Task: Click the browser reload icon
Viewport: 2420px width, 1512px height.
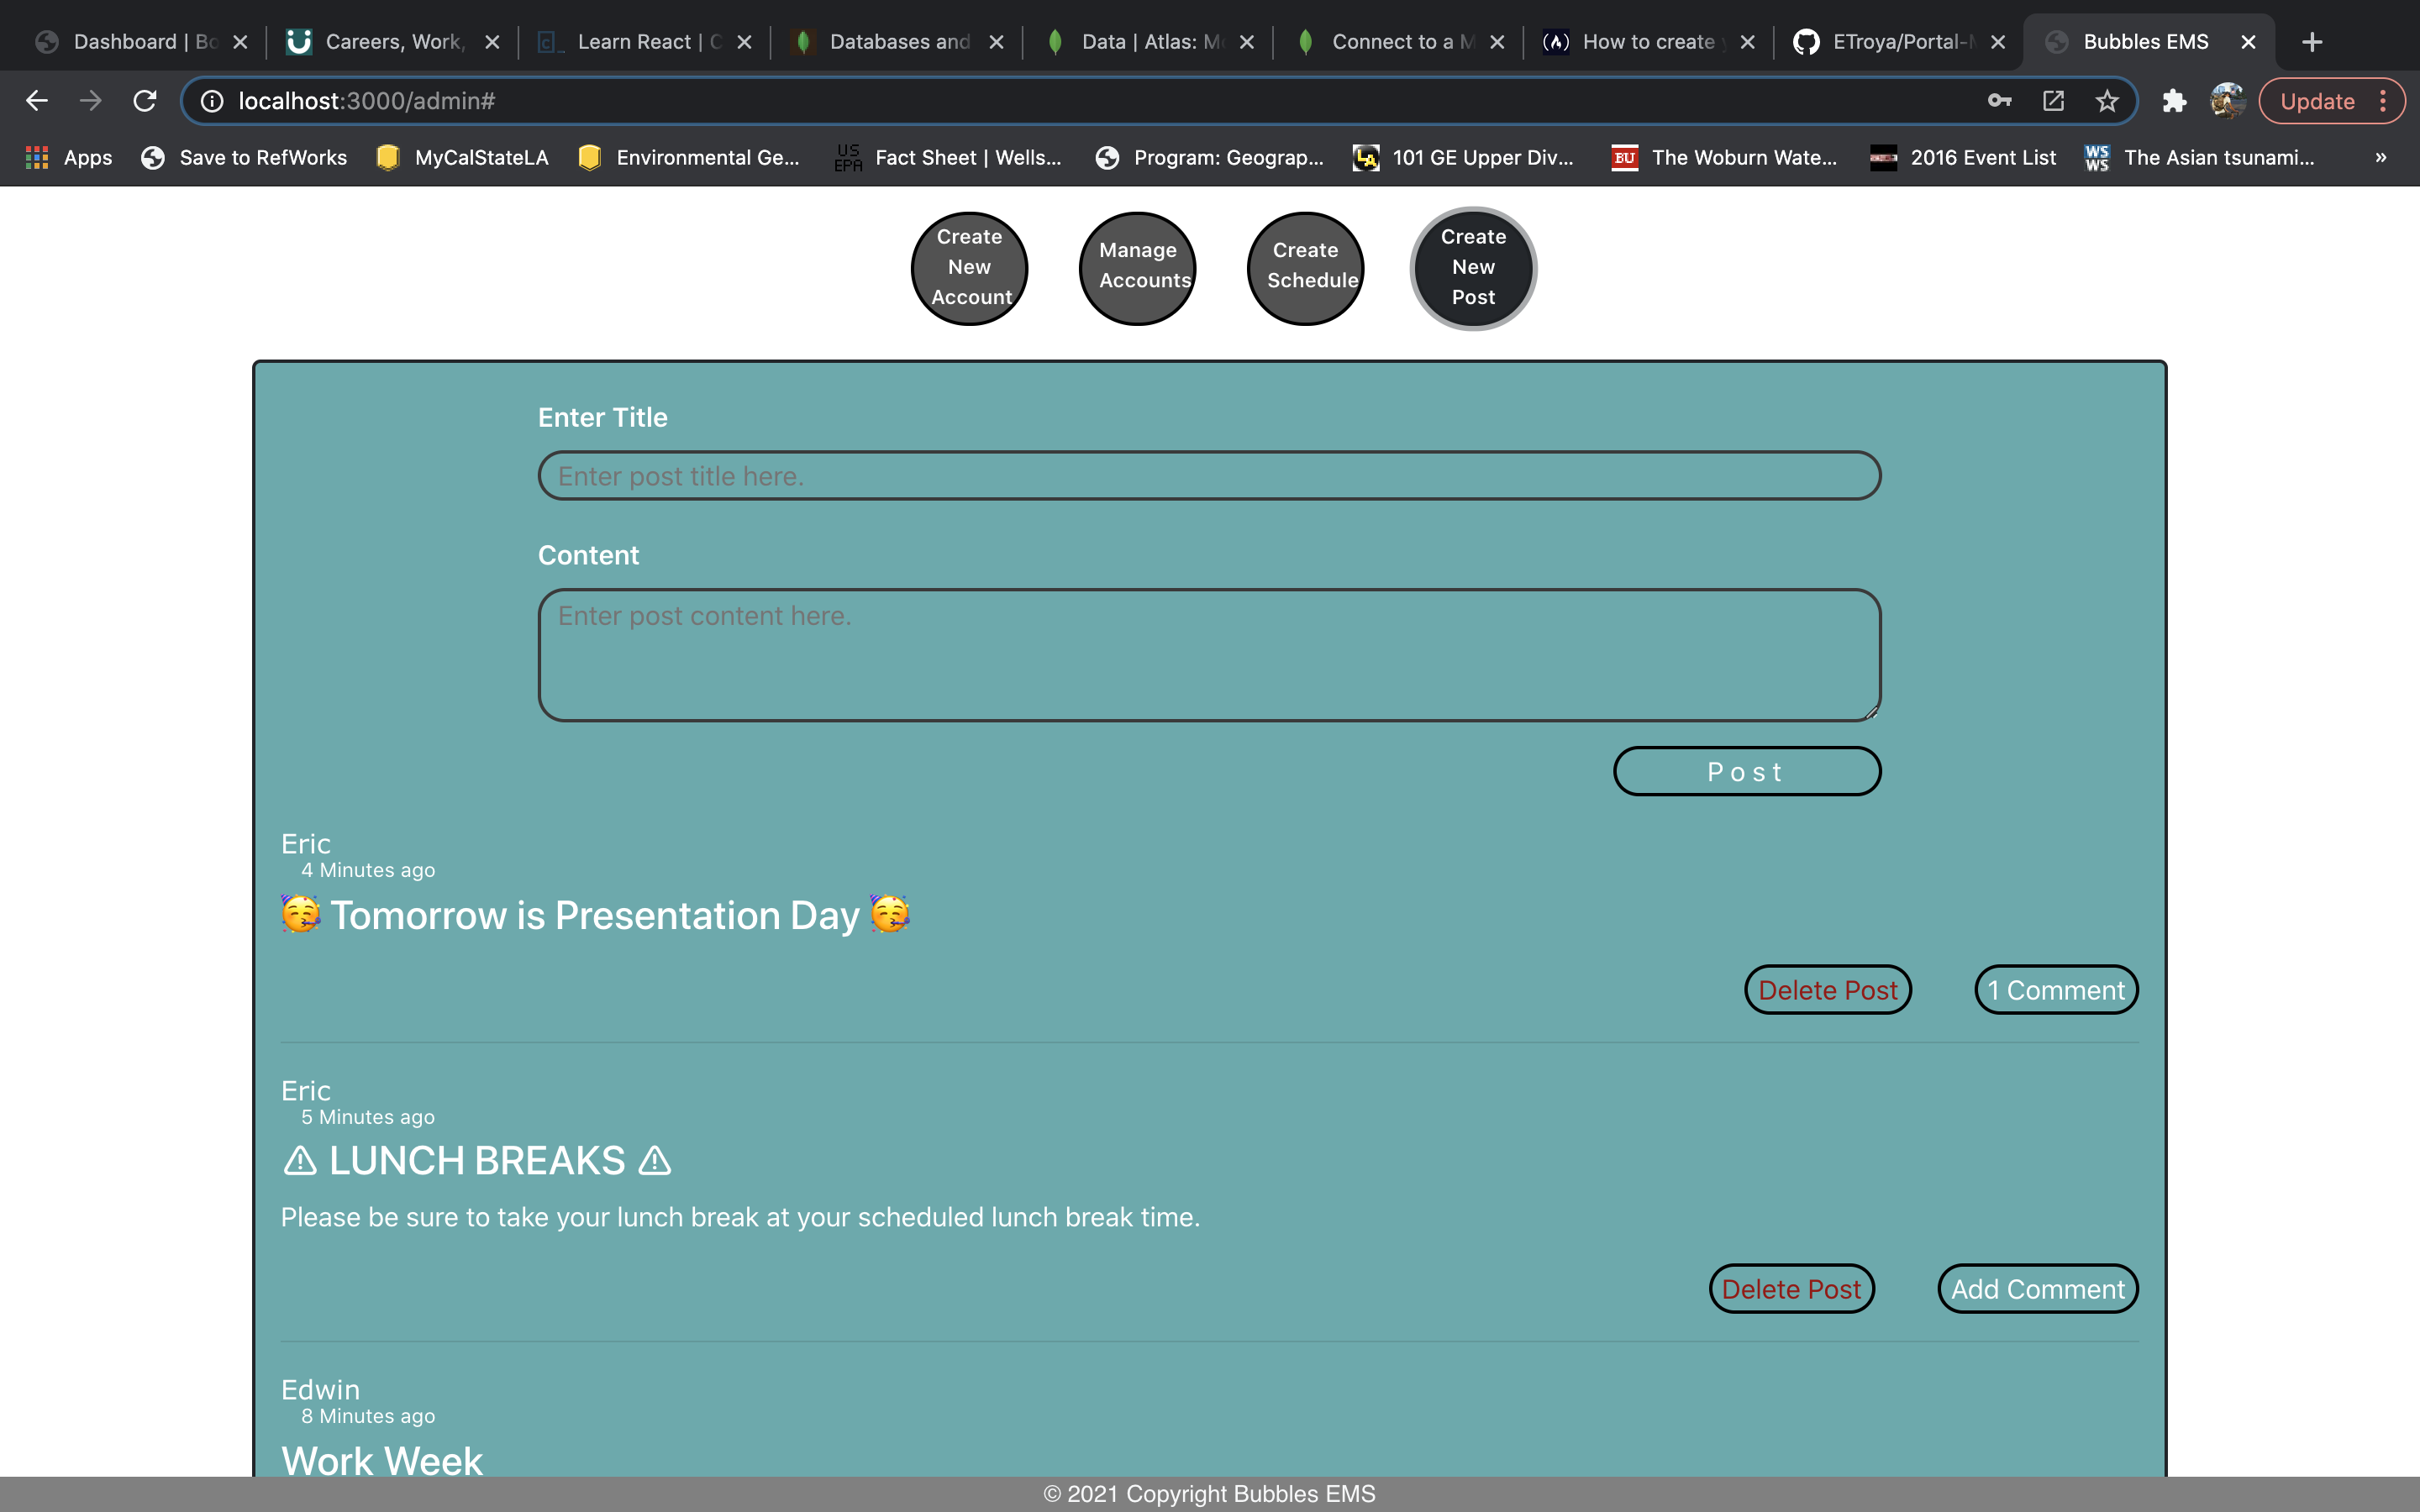Action: pos(145,101)
